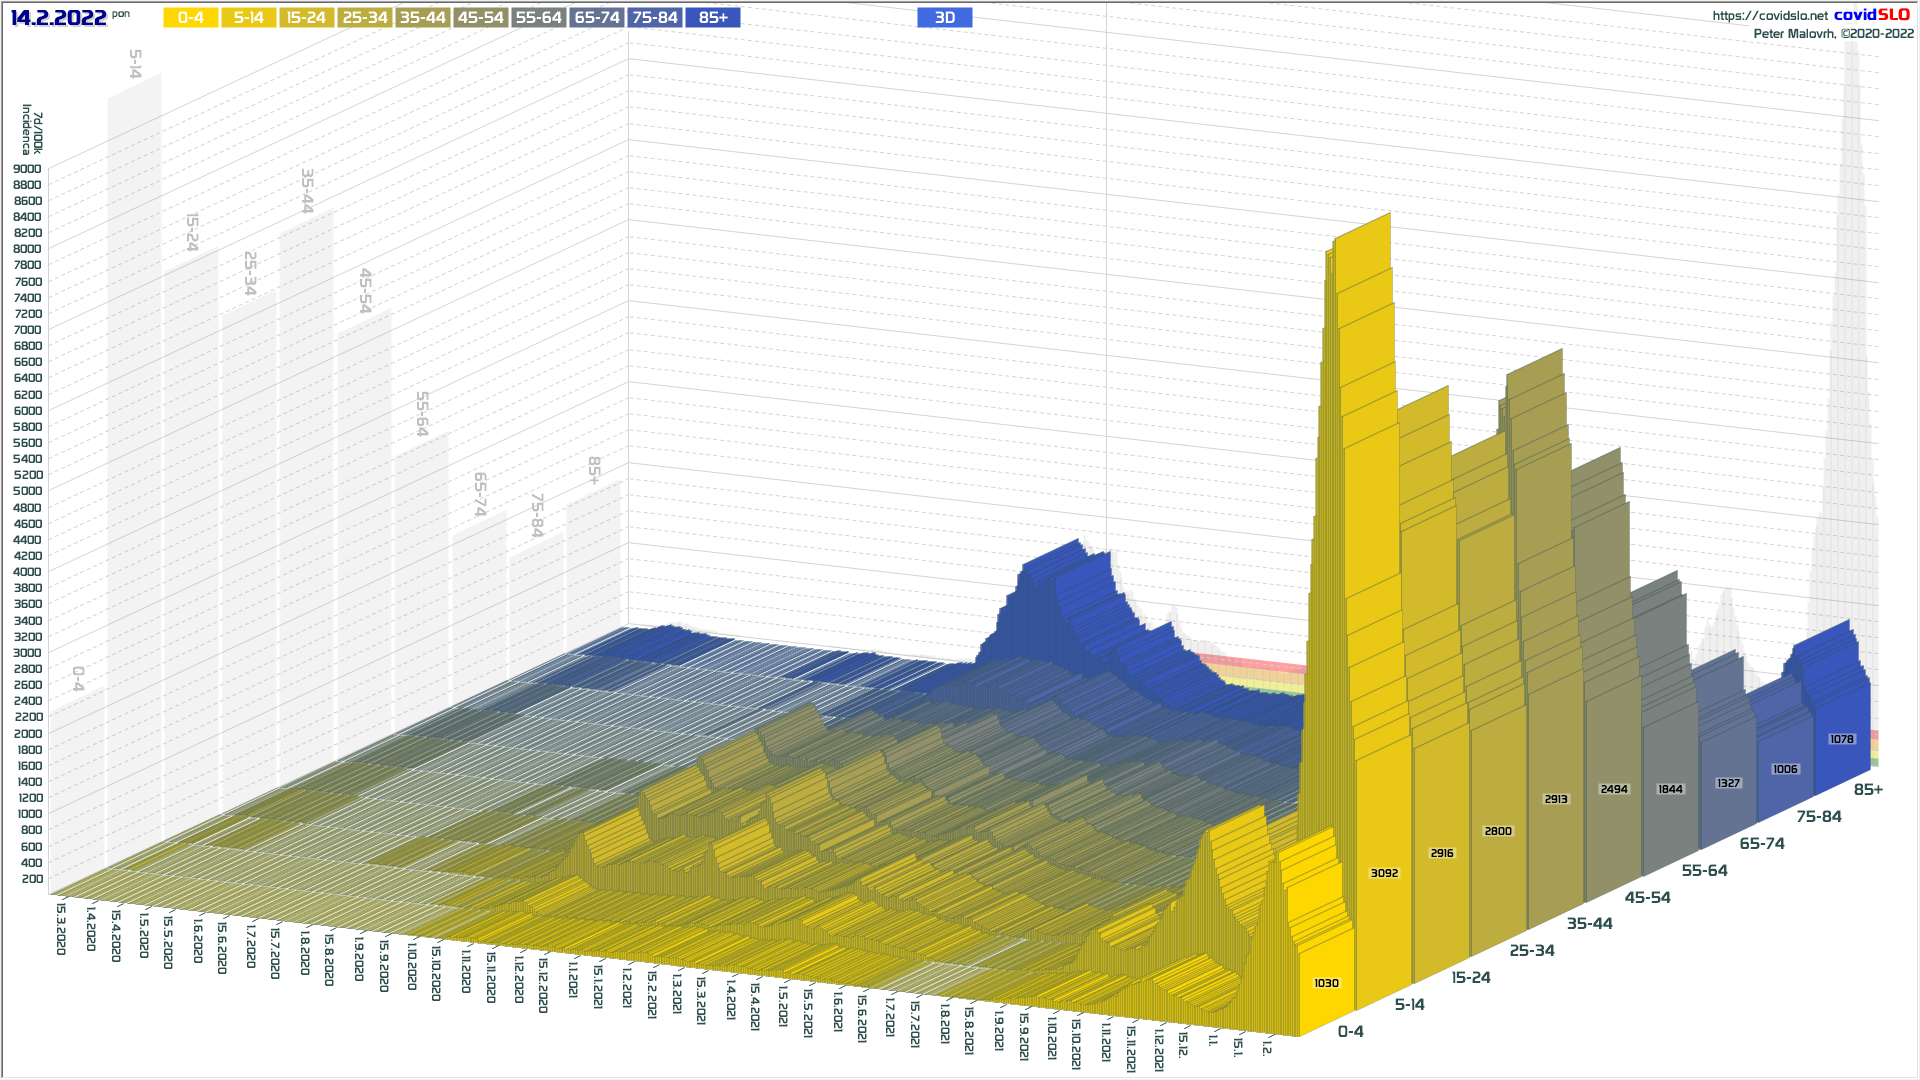Click the 1030 value label on 0-4
The width and height of the screenshot is (1920, 1080).
pyautogui.click(x=1326, y=983)
